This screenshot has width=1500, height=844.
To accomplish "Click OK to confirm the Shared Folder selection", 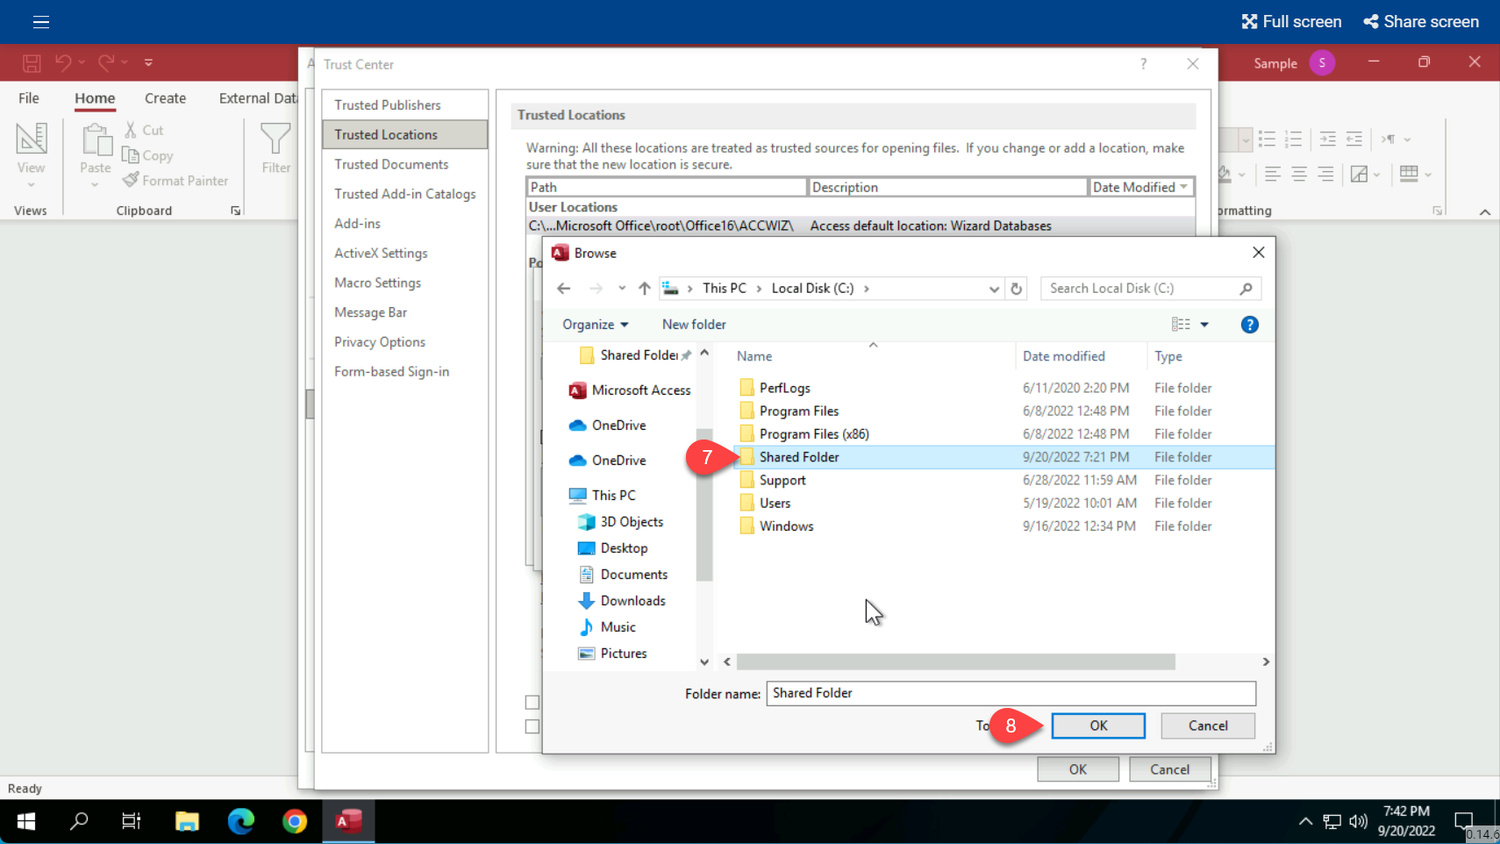I will pyautogui.click(x=1098, y=725).
